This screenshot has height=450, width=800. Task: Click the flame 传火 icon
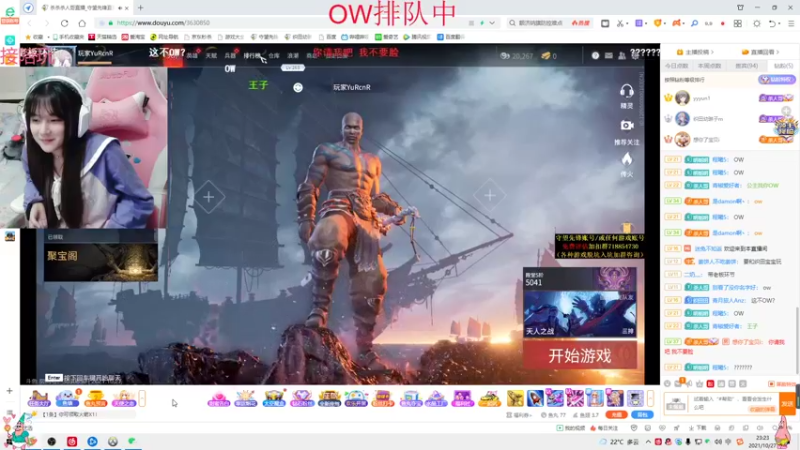pyautogui.click(x=627, y=165)
